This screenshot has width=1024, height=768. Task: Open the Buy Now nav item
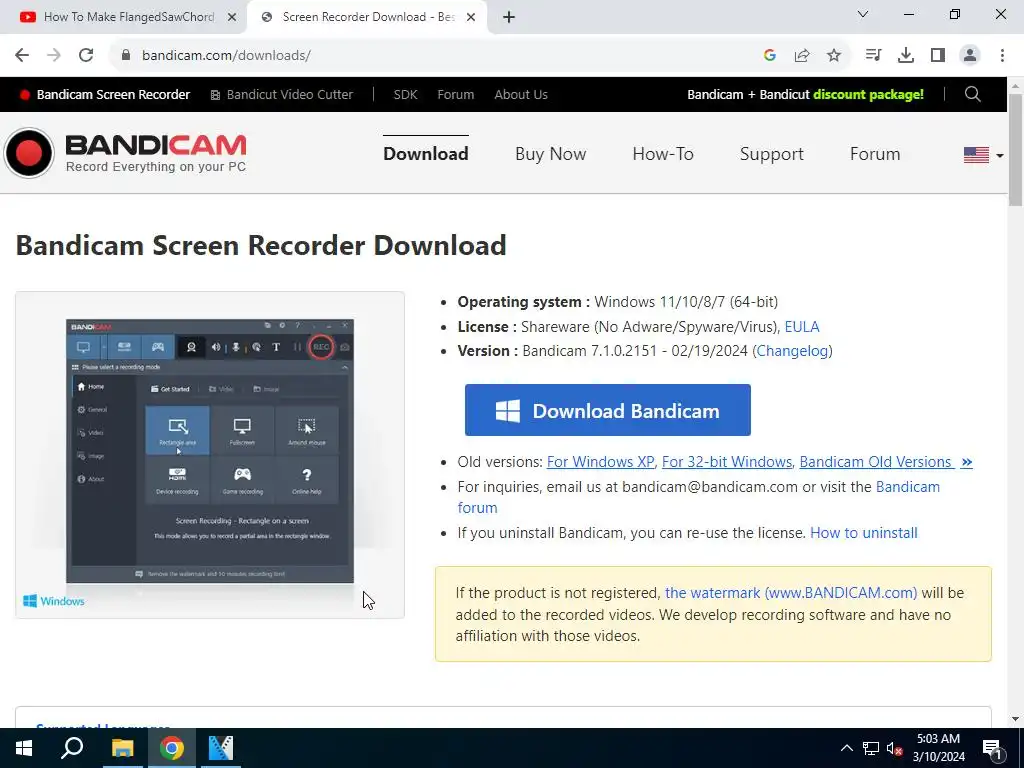point(551,153)
